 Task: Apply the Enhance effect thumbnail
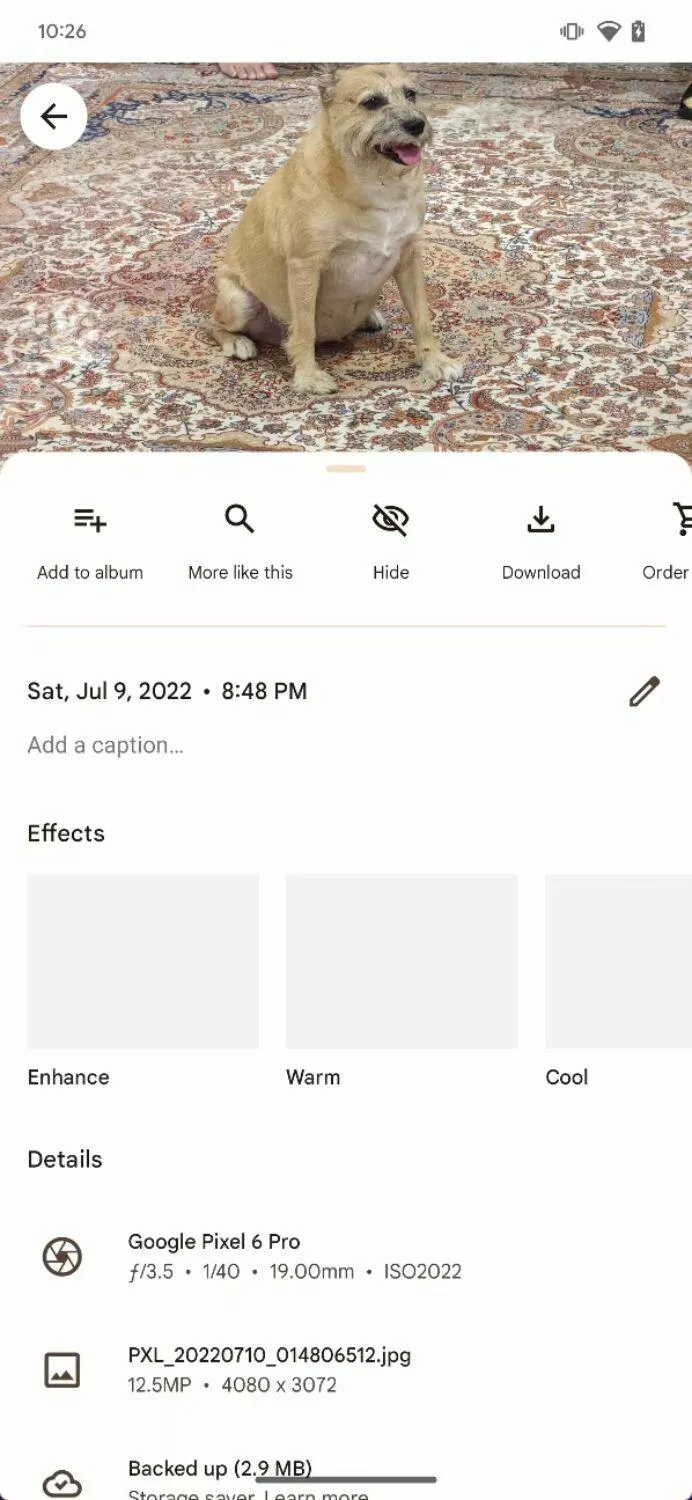[143, 961]
